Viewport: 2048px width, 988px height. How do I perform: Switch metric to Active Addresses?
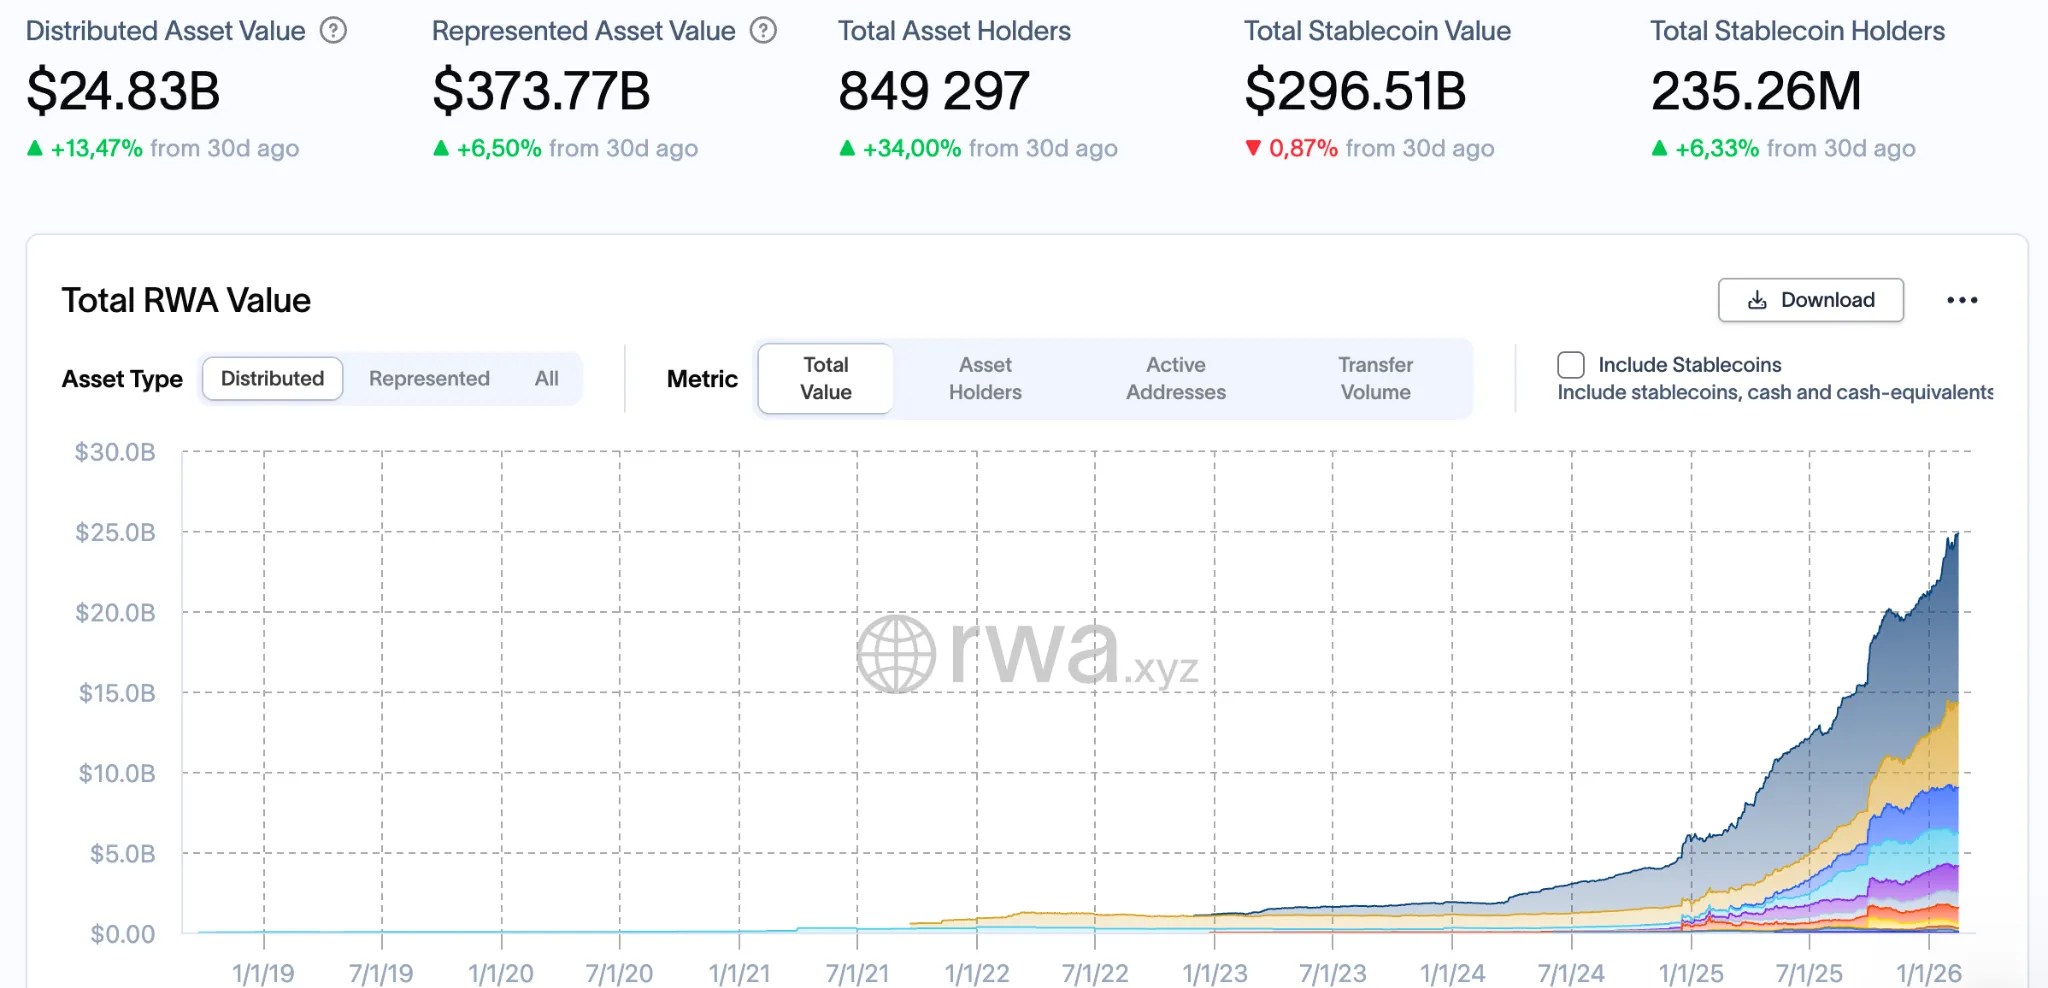click(1176, 379)
